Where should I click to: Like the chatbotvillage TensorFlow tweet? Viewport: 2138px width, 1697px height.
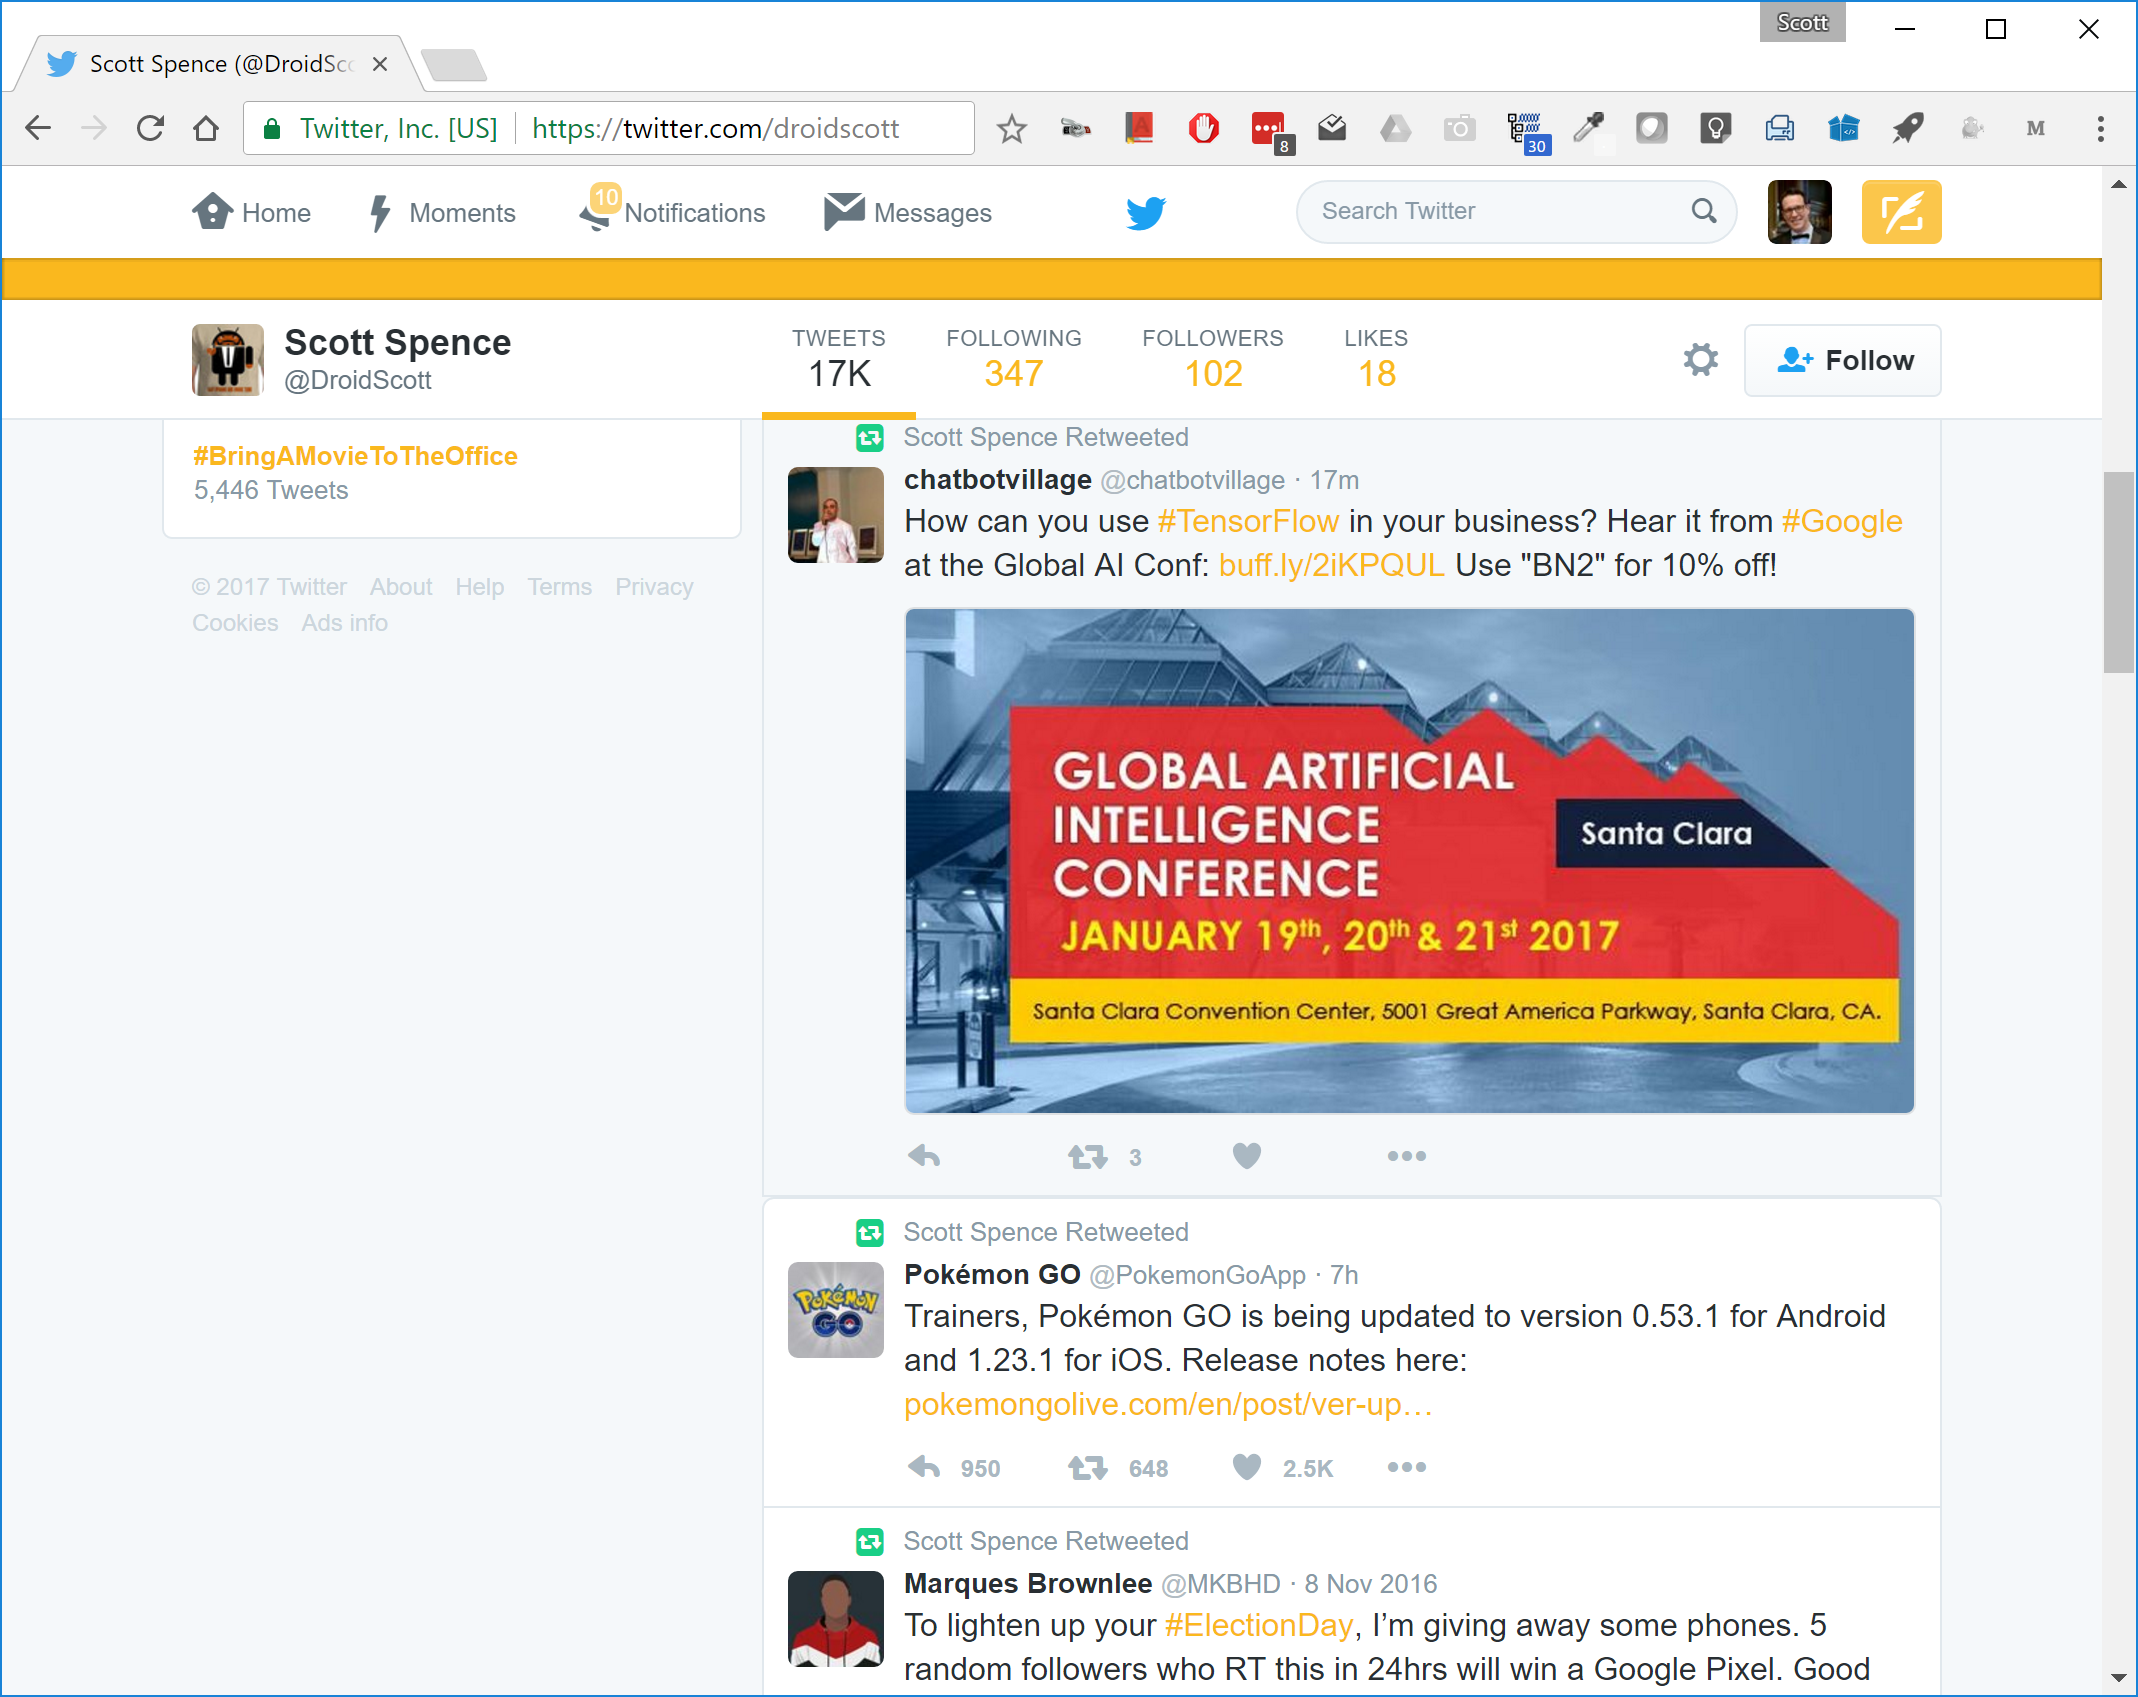pyautogui.click(x=1246, y=1156)
